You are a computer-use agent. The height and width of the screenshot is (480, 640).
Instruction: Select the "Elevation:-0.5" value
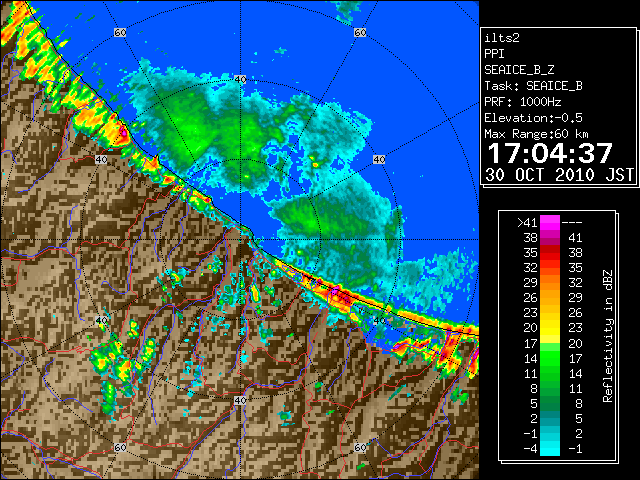533,118
